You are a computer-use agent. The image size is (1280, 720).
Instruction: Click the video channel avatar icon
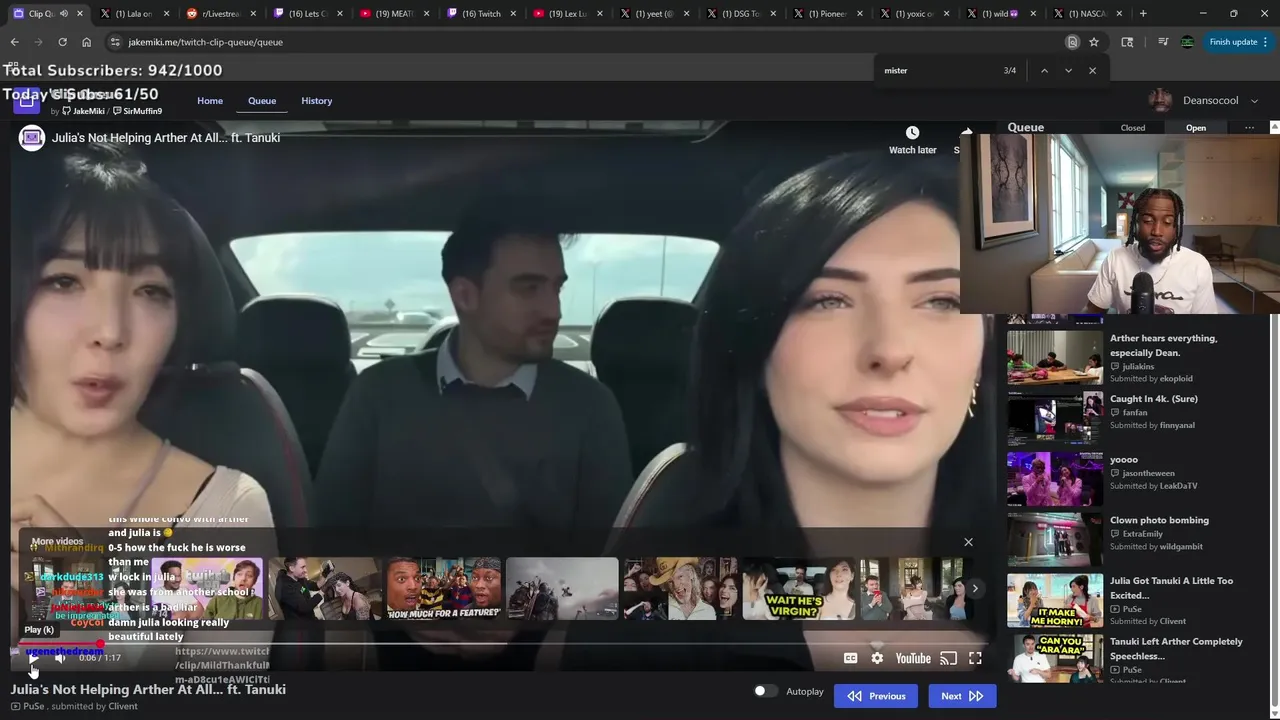click(x=32, y=138)
